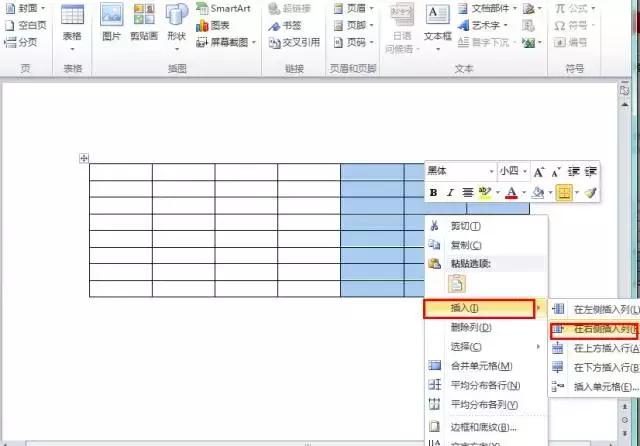
Task: Click the vertical scrollbar up arrow
Action: coord(625,104)
